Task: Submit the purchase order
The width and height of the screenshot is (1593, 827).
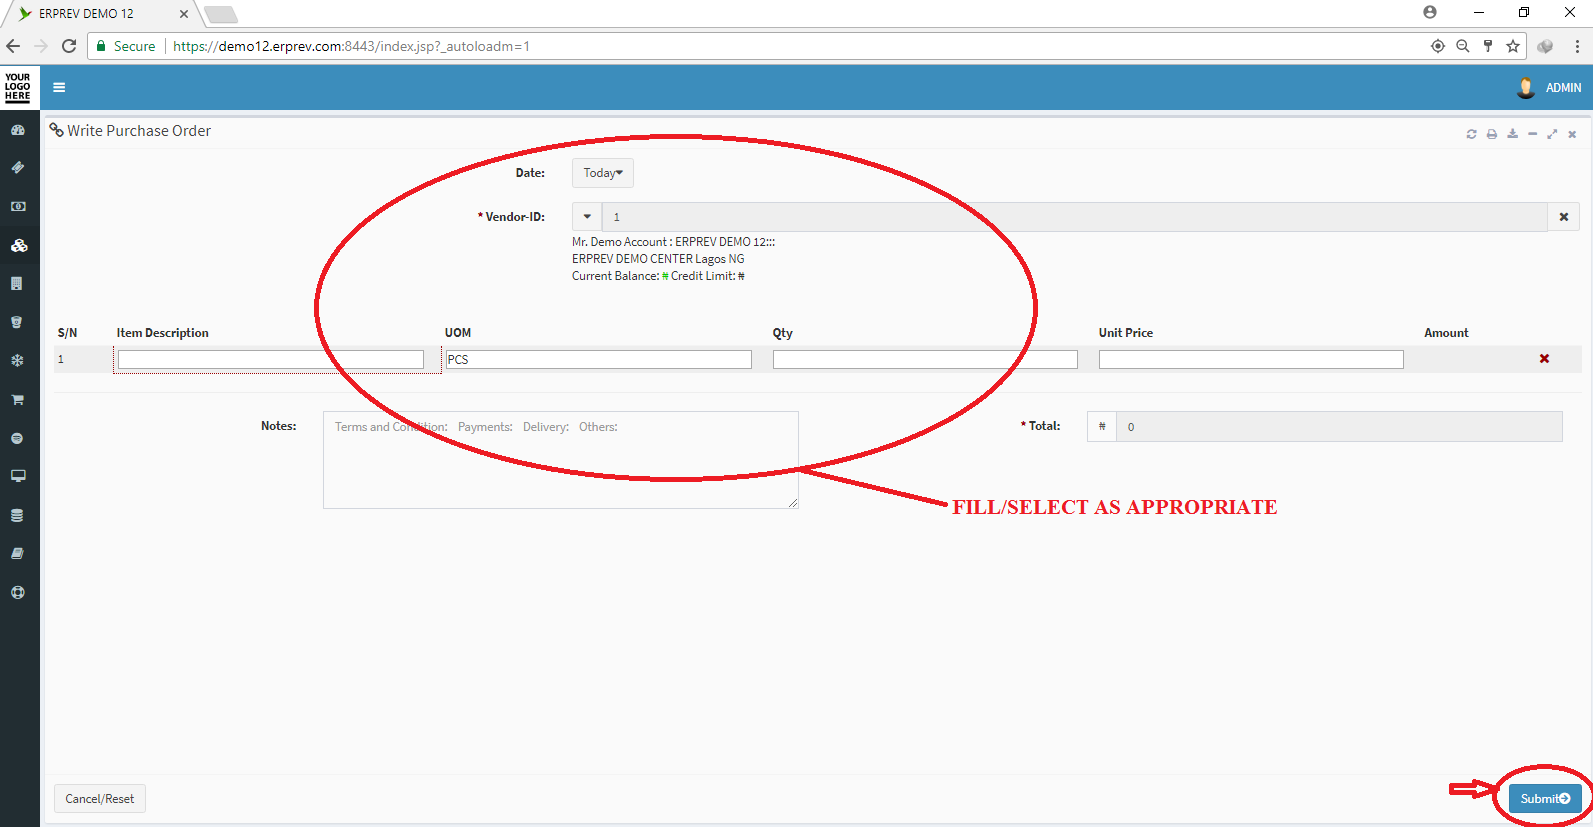Action: [1545, 798]
